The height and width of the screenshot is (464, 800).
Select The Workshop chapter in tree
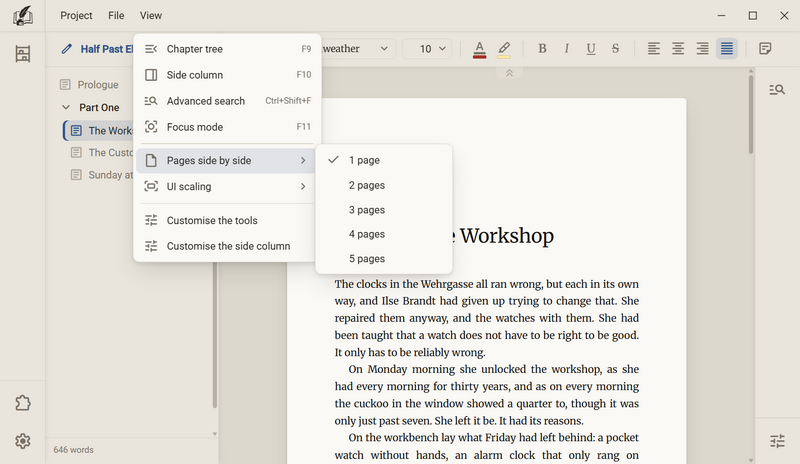pos(99,131)
